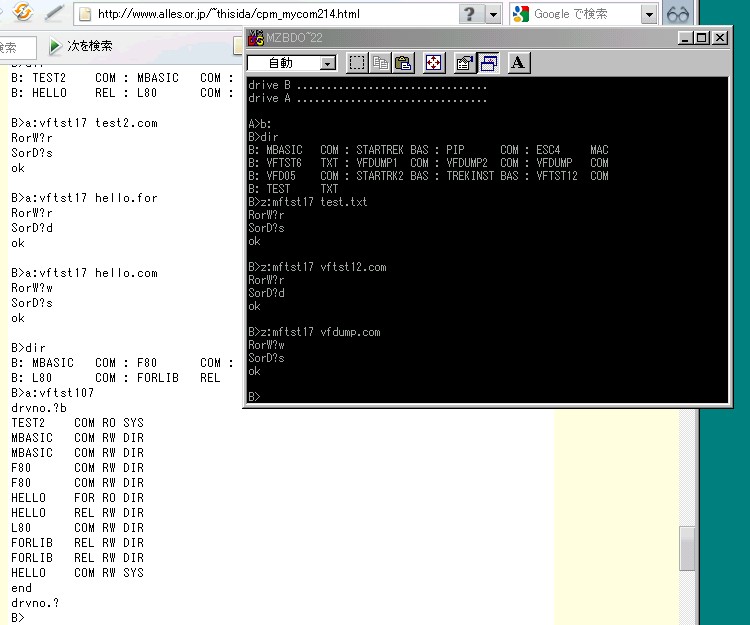Open Properties icon in MZBDO toolbar
The image size is (750, 625).
464,63
